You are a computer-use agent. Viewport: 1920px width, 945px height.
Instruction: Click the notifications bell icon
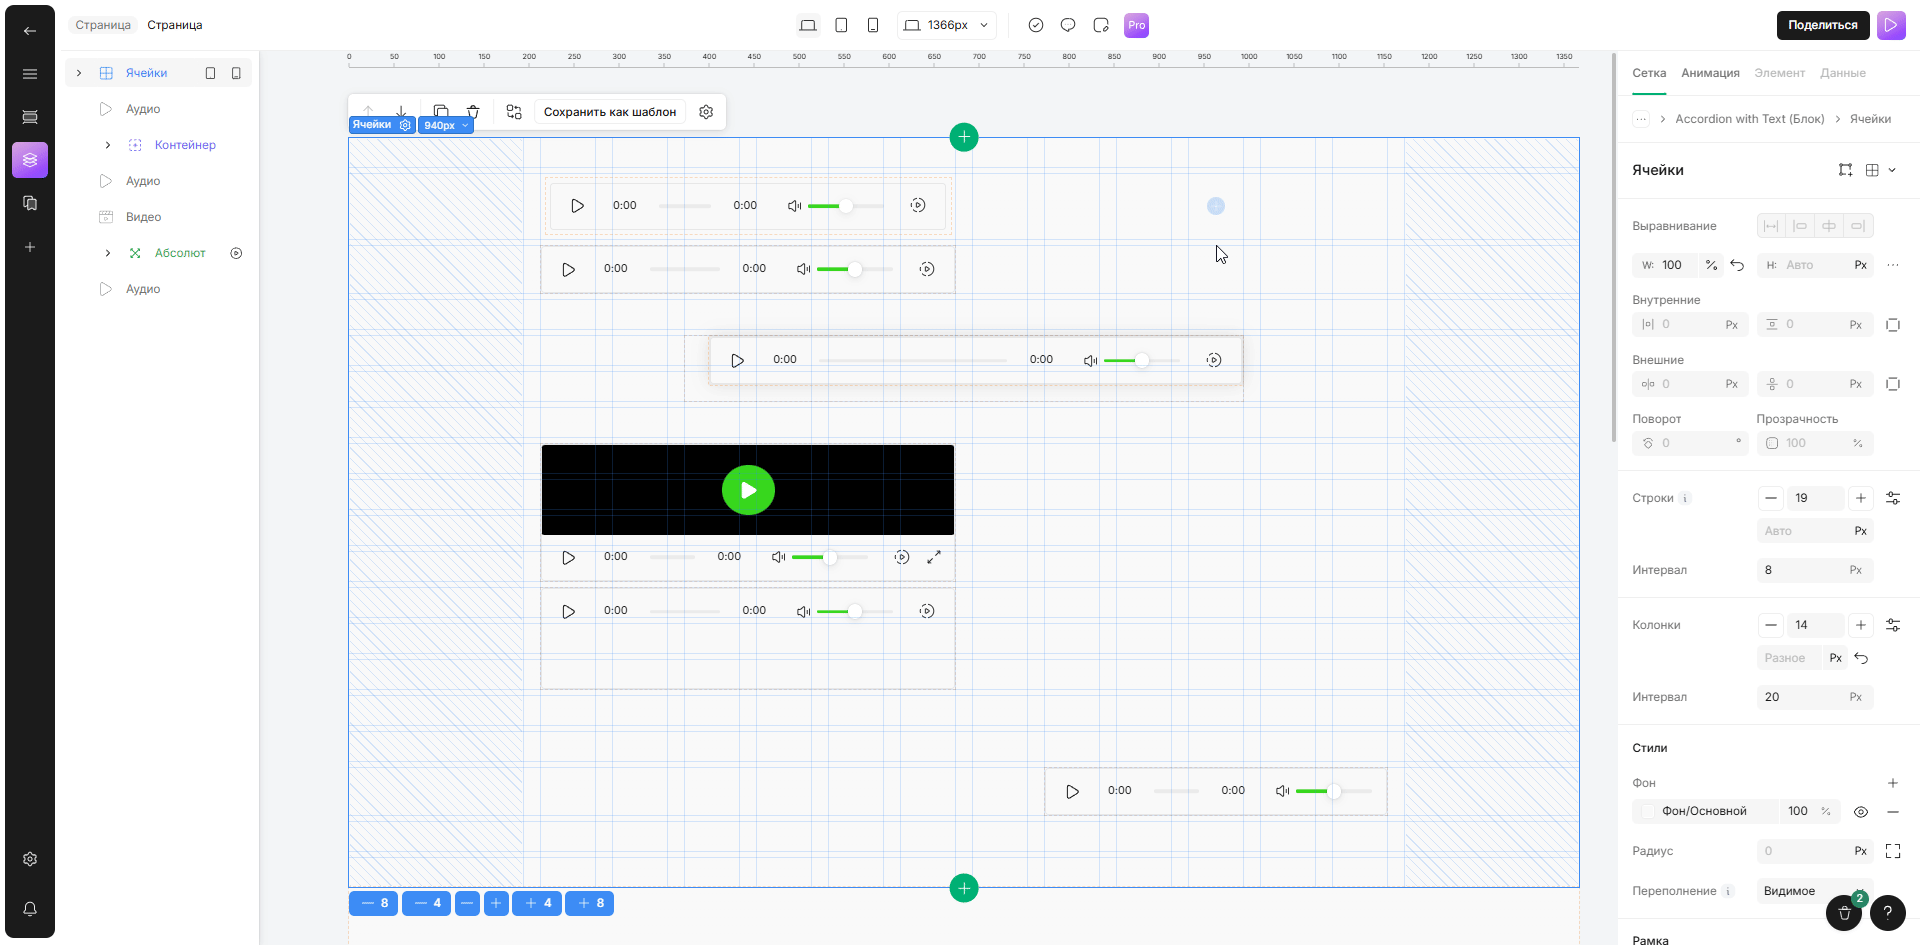pos(30,909)
